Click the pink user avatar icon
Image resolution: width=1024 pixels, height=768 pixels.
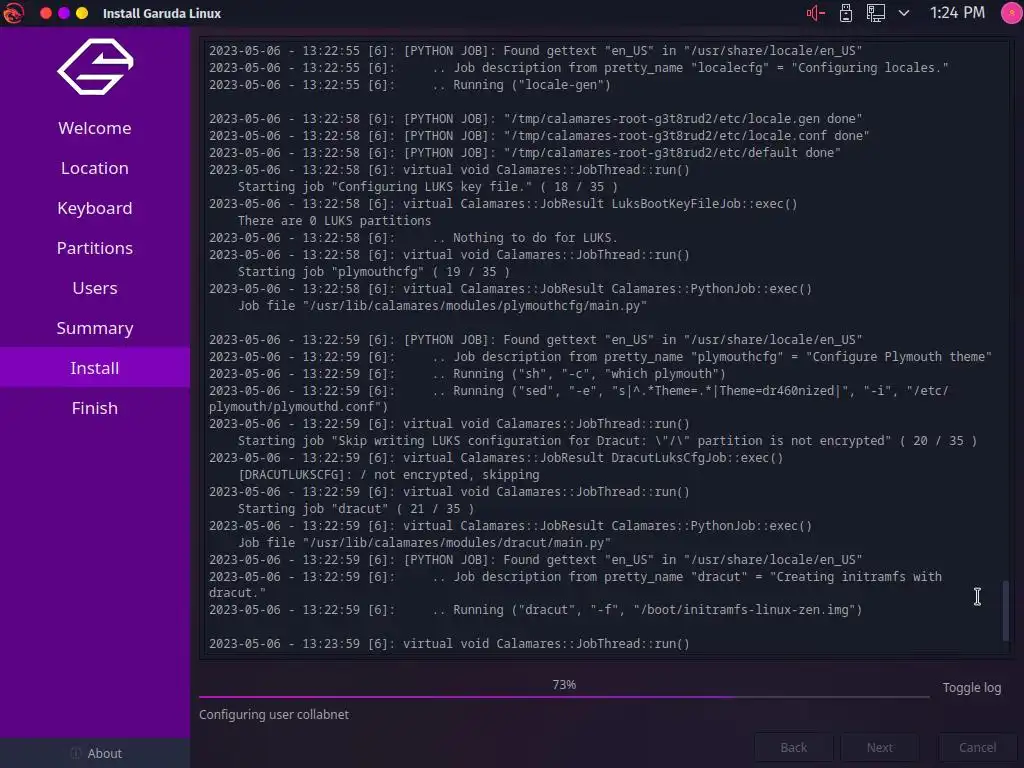click(x=1012, y=13)
